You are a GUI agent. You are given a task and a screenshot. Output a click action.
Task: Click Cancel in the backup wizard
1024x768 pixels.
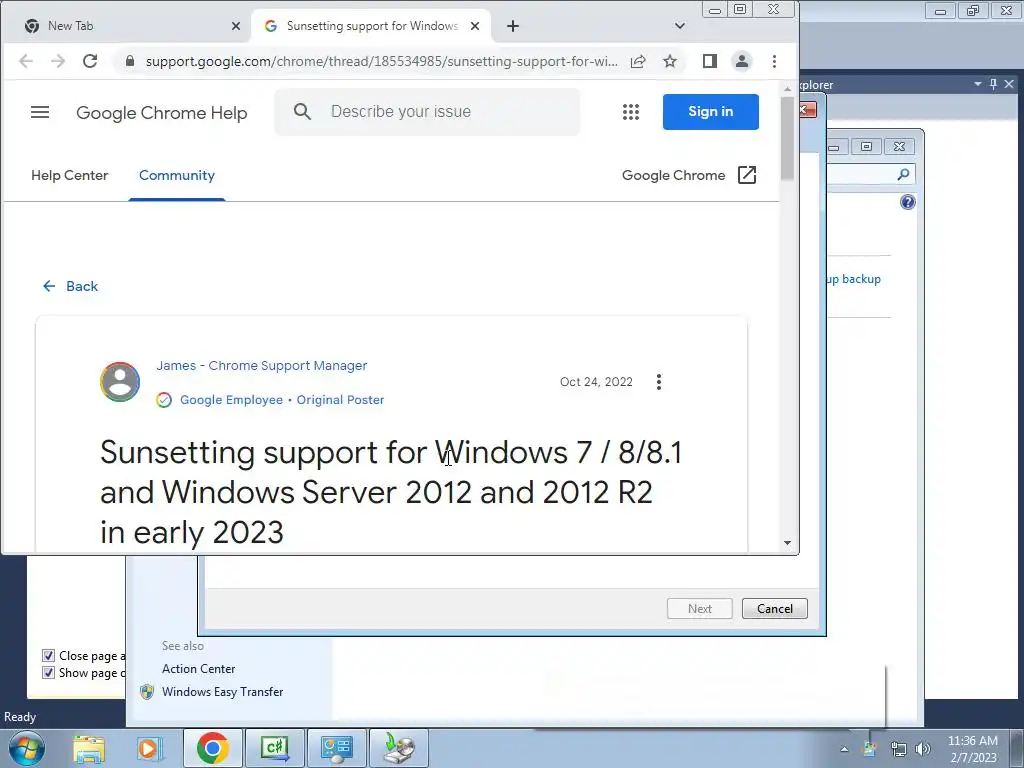click(775, 609)
